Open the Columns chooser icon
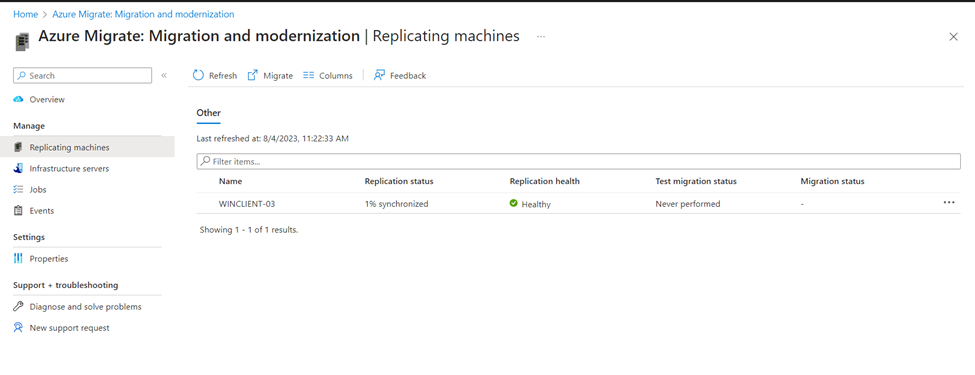The height and width of the screenshot is (375, 975). pos(308,75)
